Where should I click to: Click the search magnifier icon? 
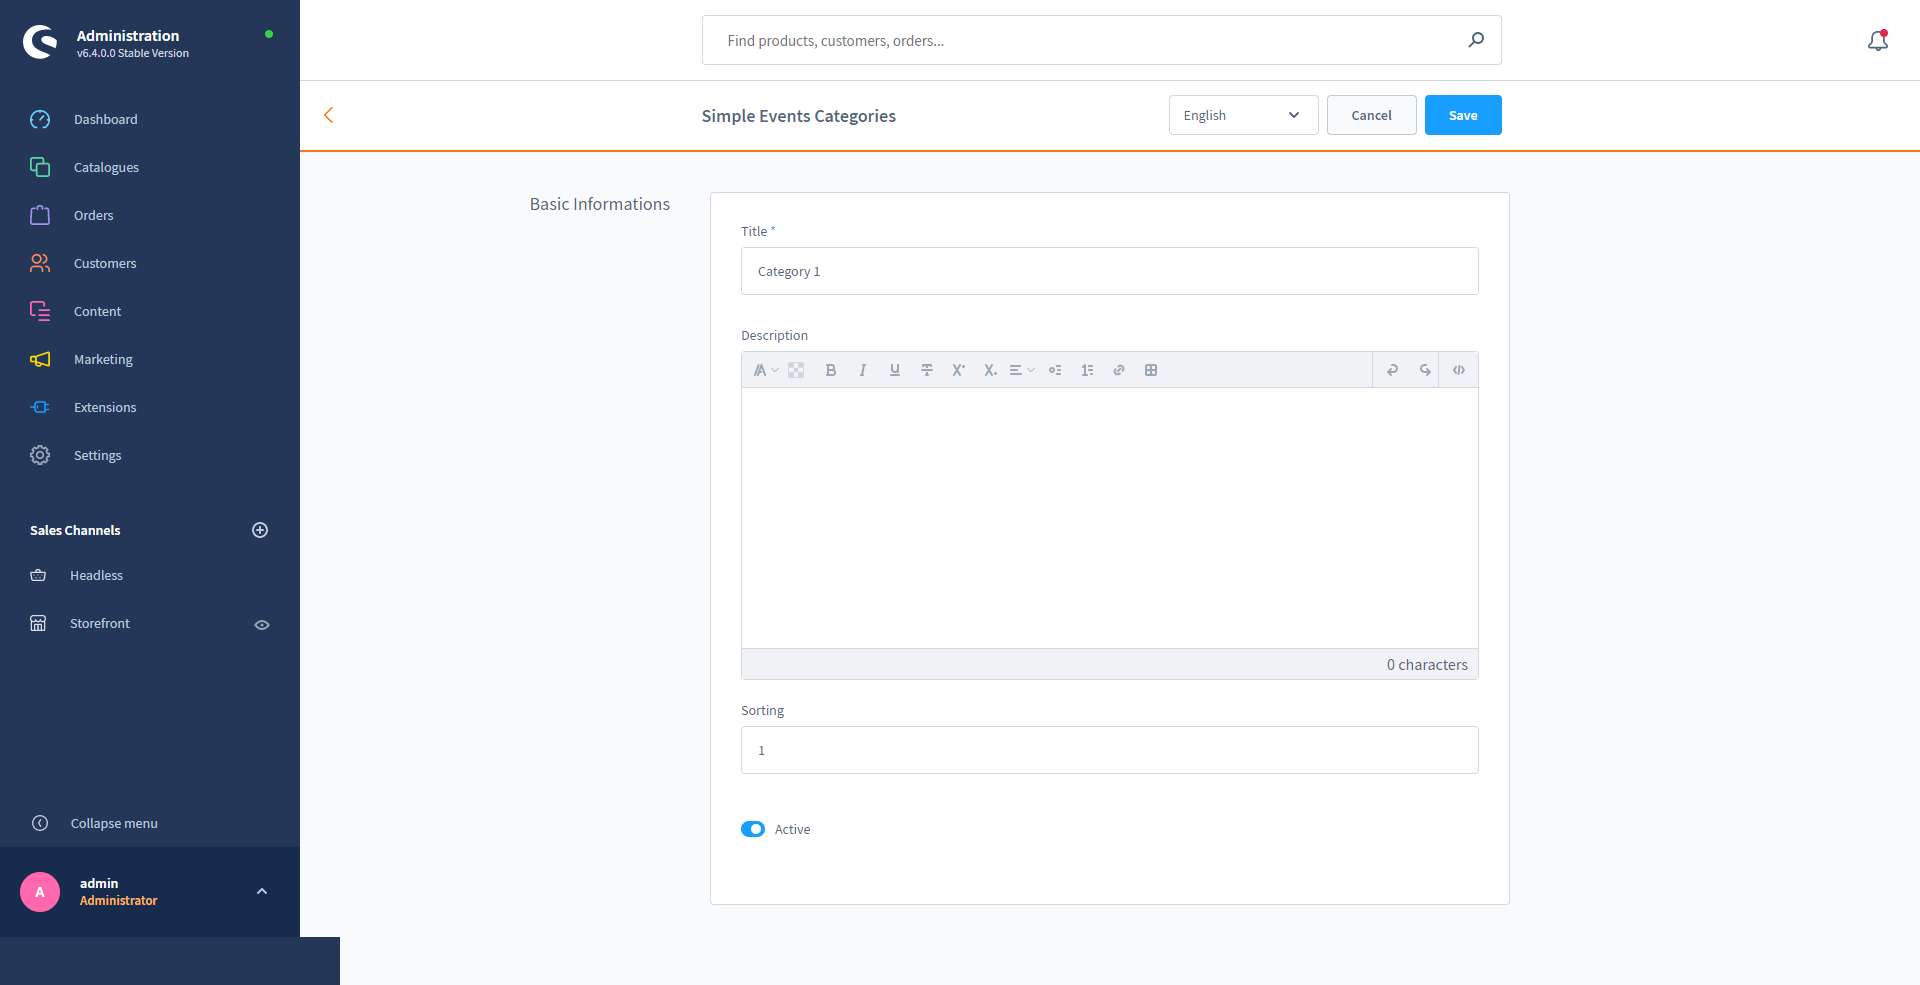(1476, 40)
